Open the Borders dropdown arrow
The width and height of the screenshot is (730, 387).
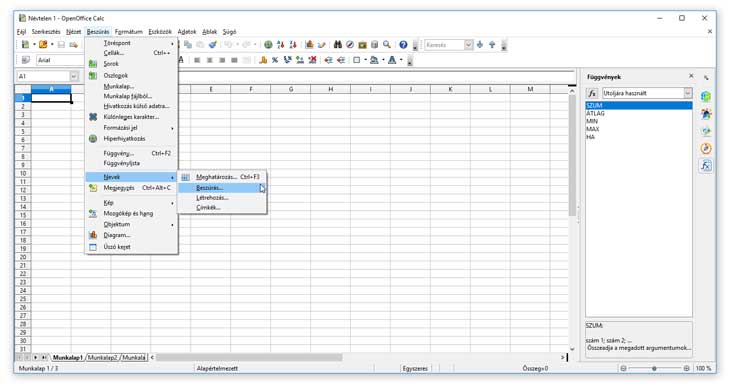365,60
